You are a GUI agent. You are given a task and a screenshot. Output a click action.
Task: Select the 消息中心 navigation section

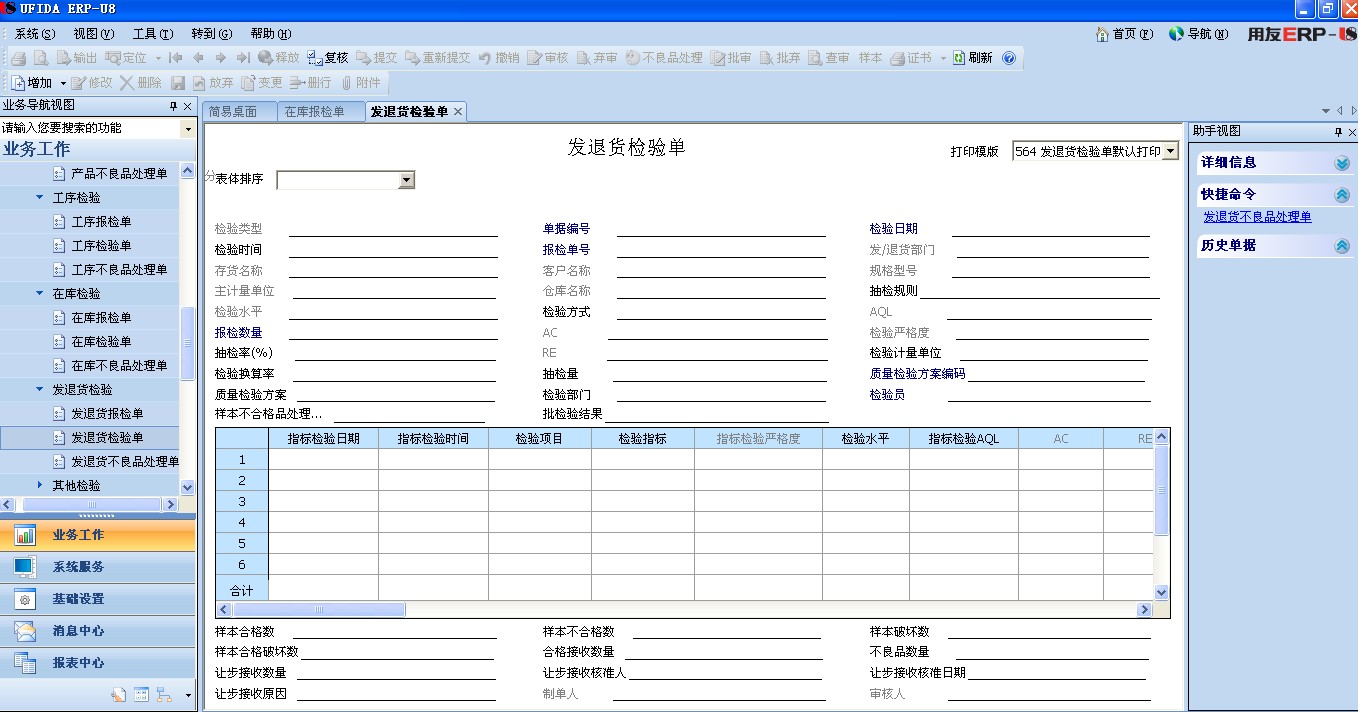98,631
